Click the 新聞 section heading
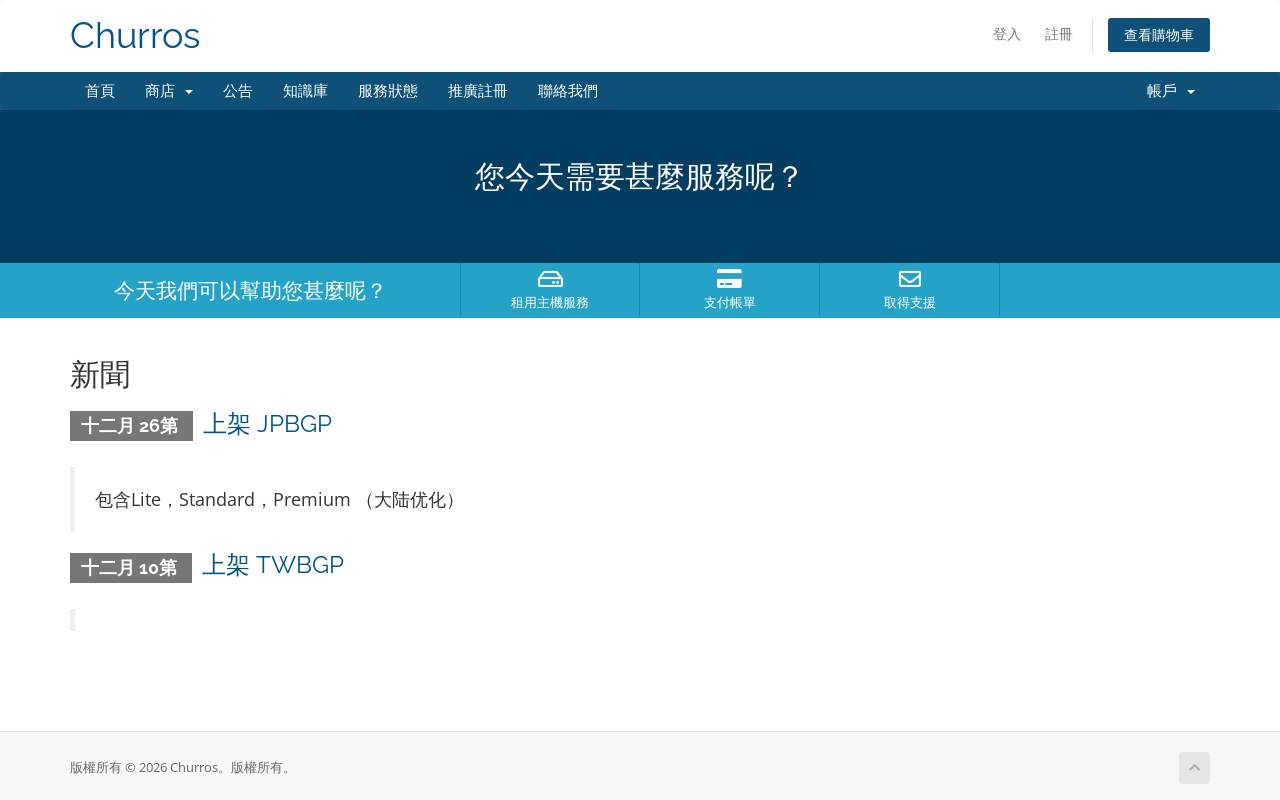The width and height of the screenshot is (1280, 800). 100,375
